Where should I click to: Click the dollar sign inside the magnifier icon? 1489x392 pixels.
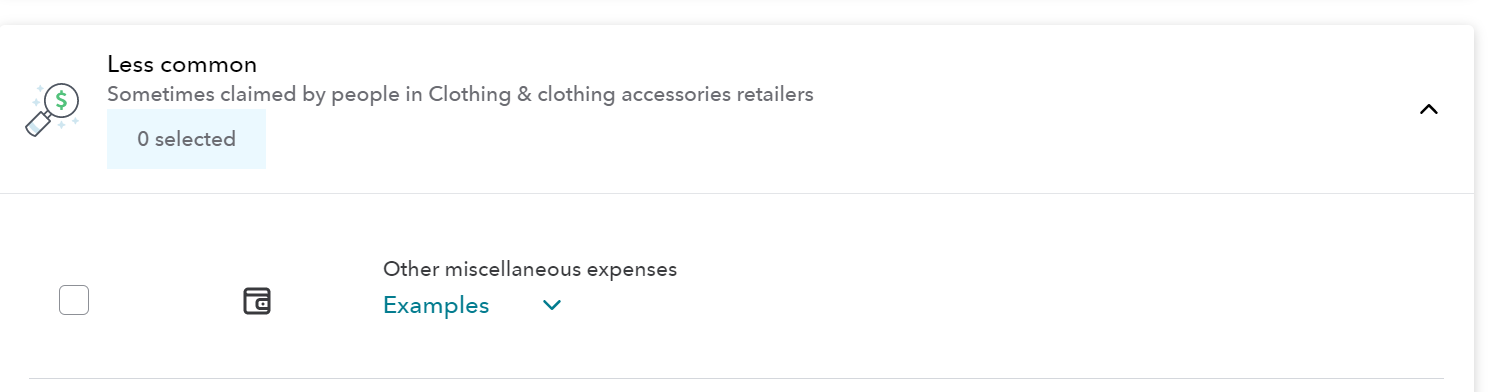tap(62, 100)
